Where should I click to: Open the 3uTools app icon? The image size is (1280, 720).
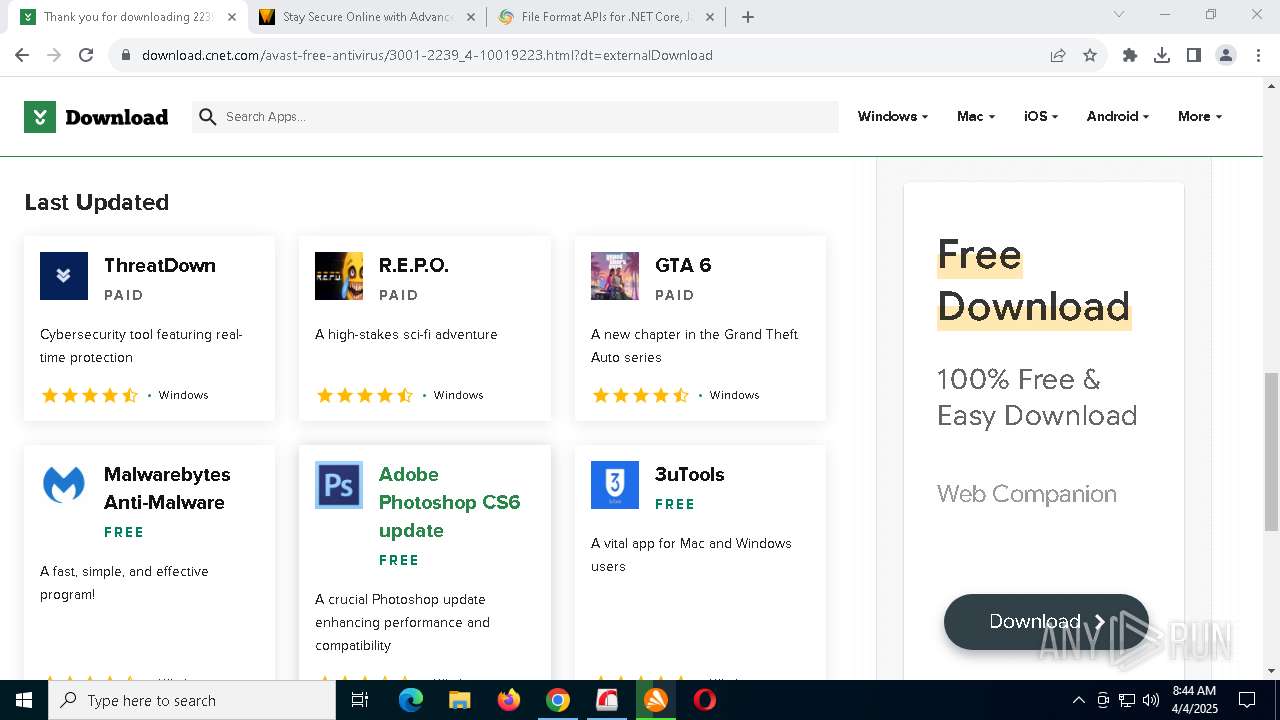(615, 485)
